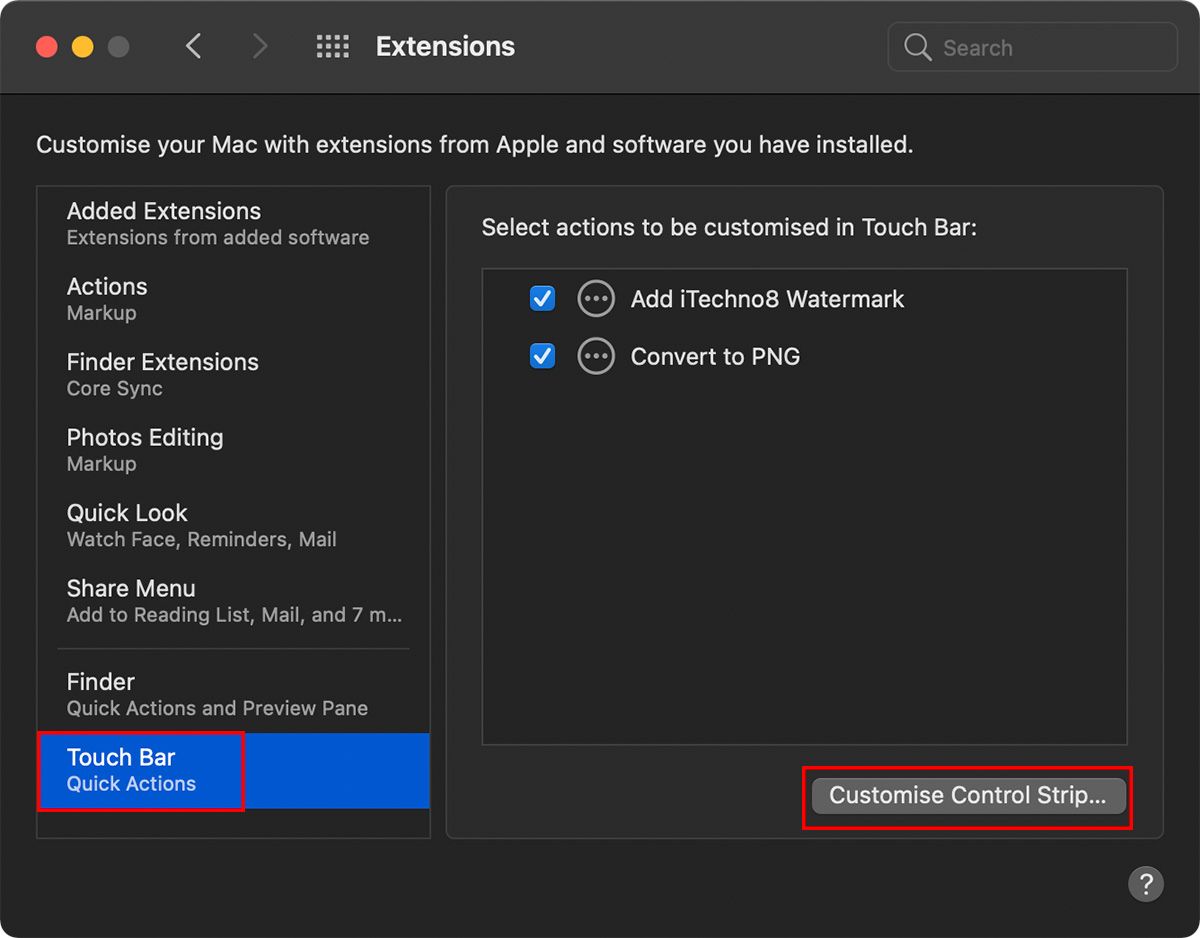This screenshot has height=938, width=1200.
Task: Open the help question mark icon
Action: [x=1146, y=884]
